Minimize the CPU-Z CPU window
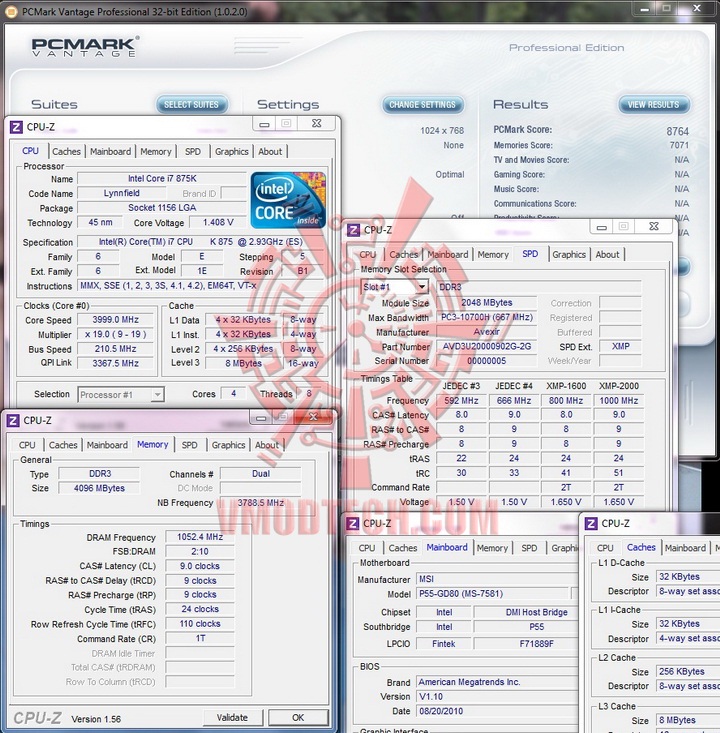 (x=264, y=124)
